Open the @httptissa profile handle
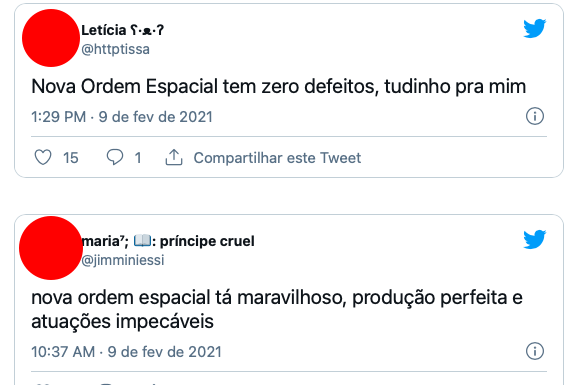585x385 pixels. [x=115, y=49]
